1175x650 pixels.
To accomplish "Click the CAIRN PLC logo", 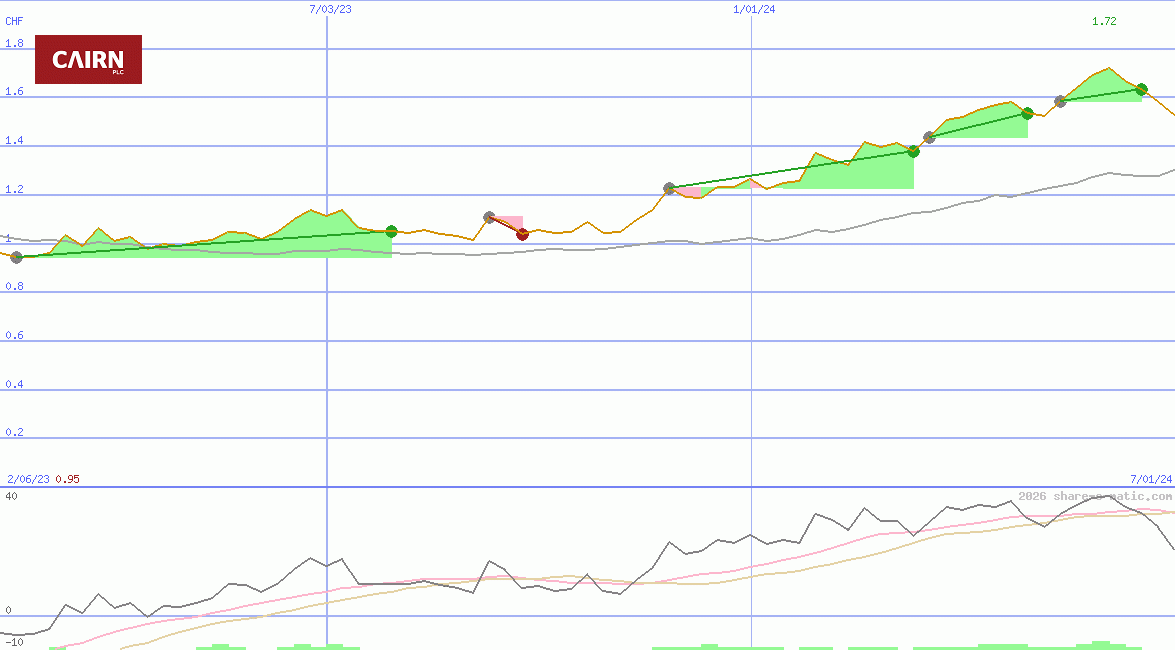I will click(x=88, y=60).
